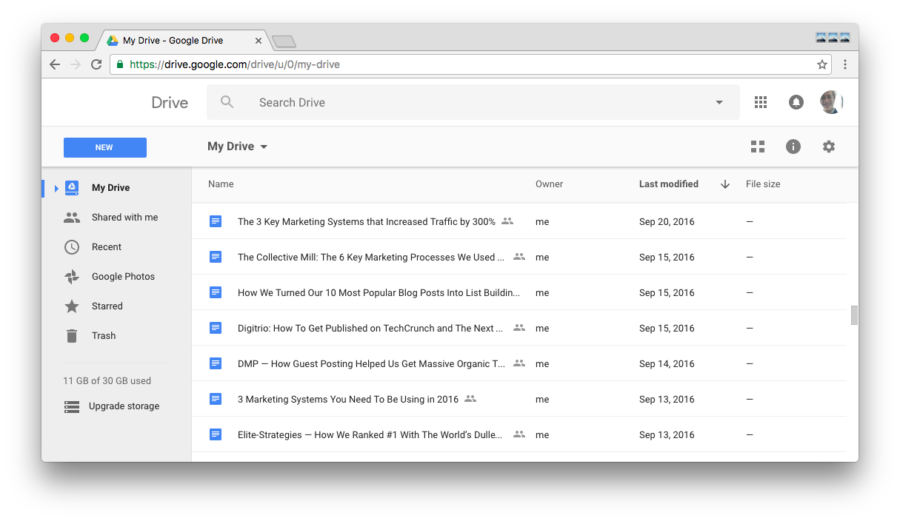900x521 pixels.
Task: Click shared icon on 'The Collective Mill' row
Action: point(519,256)
